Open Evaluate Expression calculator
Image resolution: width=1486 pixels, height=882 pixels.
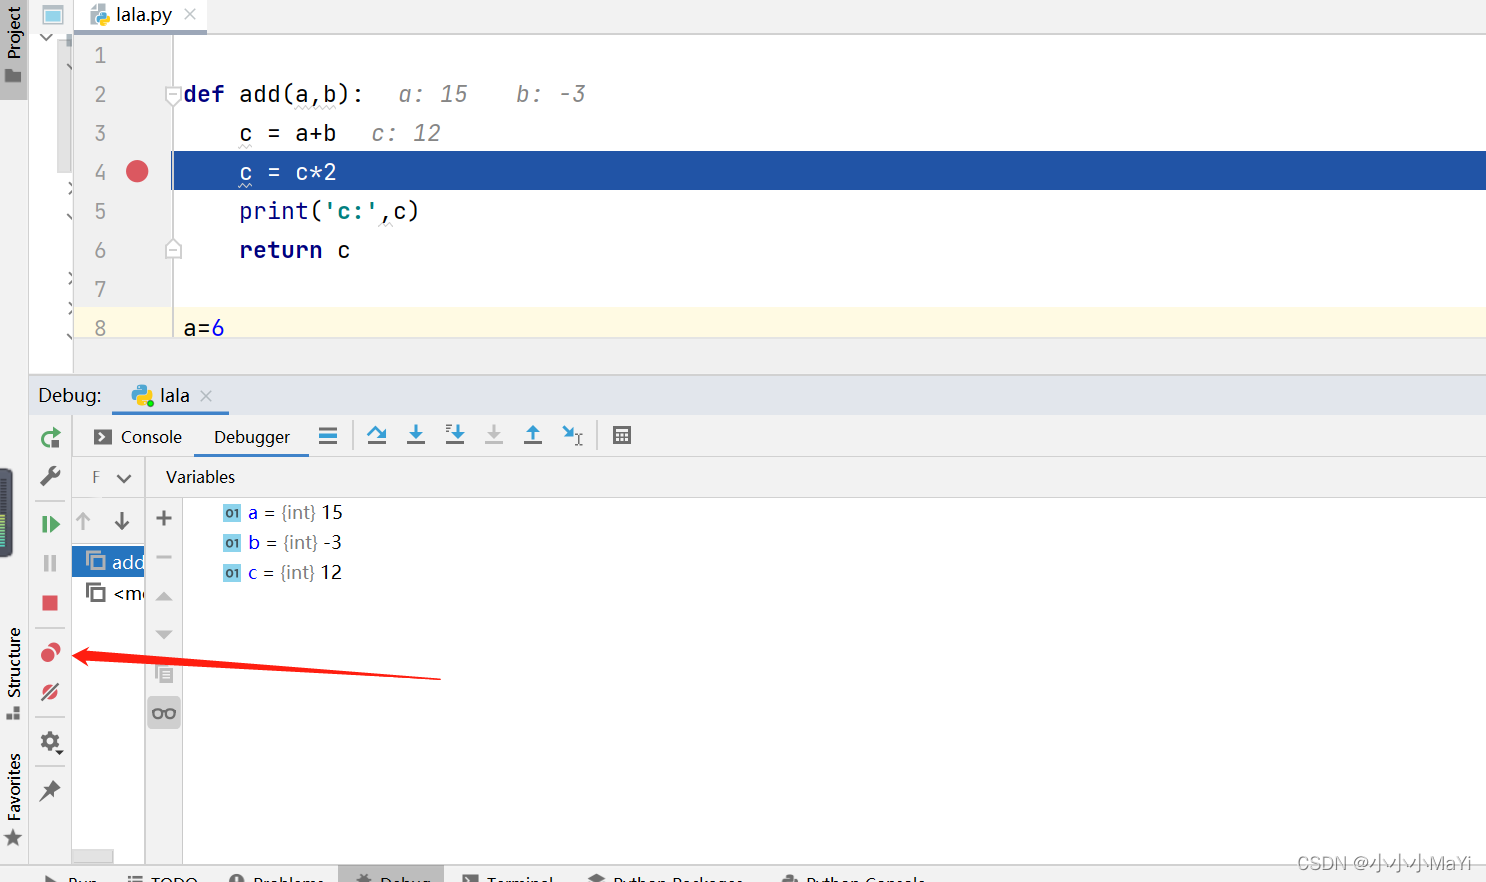(622, 435)
